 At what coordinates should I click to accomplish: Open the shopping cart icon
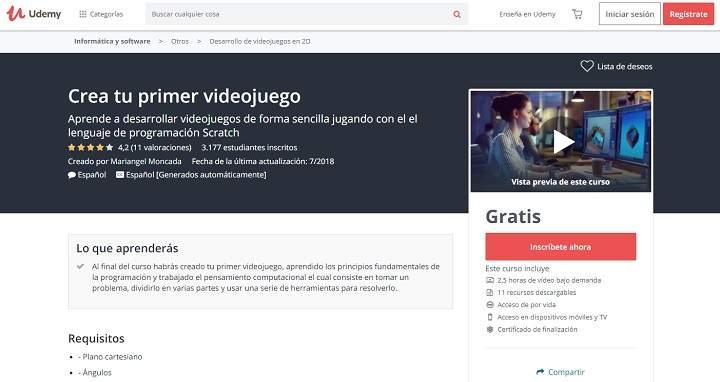point(577,14)
